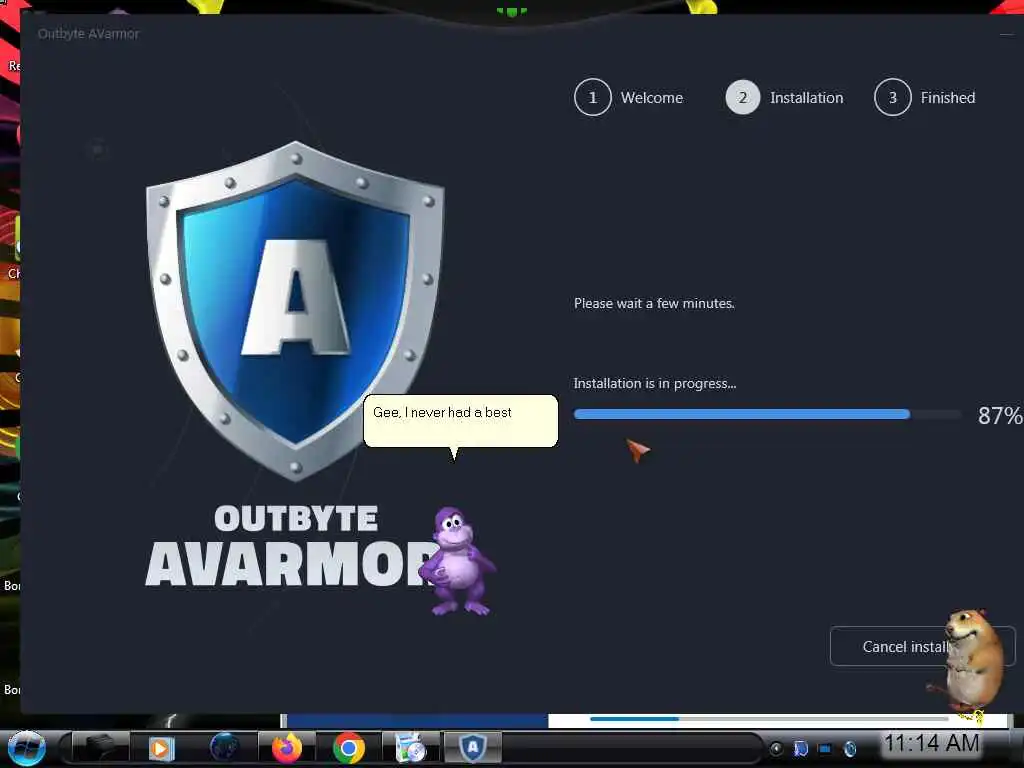Open the dark globe taskbar icon
Screen dimensions: 1024x768
(224, 747)
